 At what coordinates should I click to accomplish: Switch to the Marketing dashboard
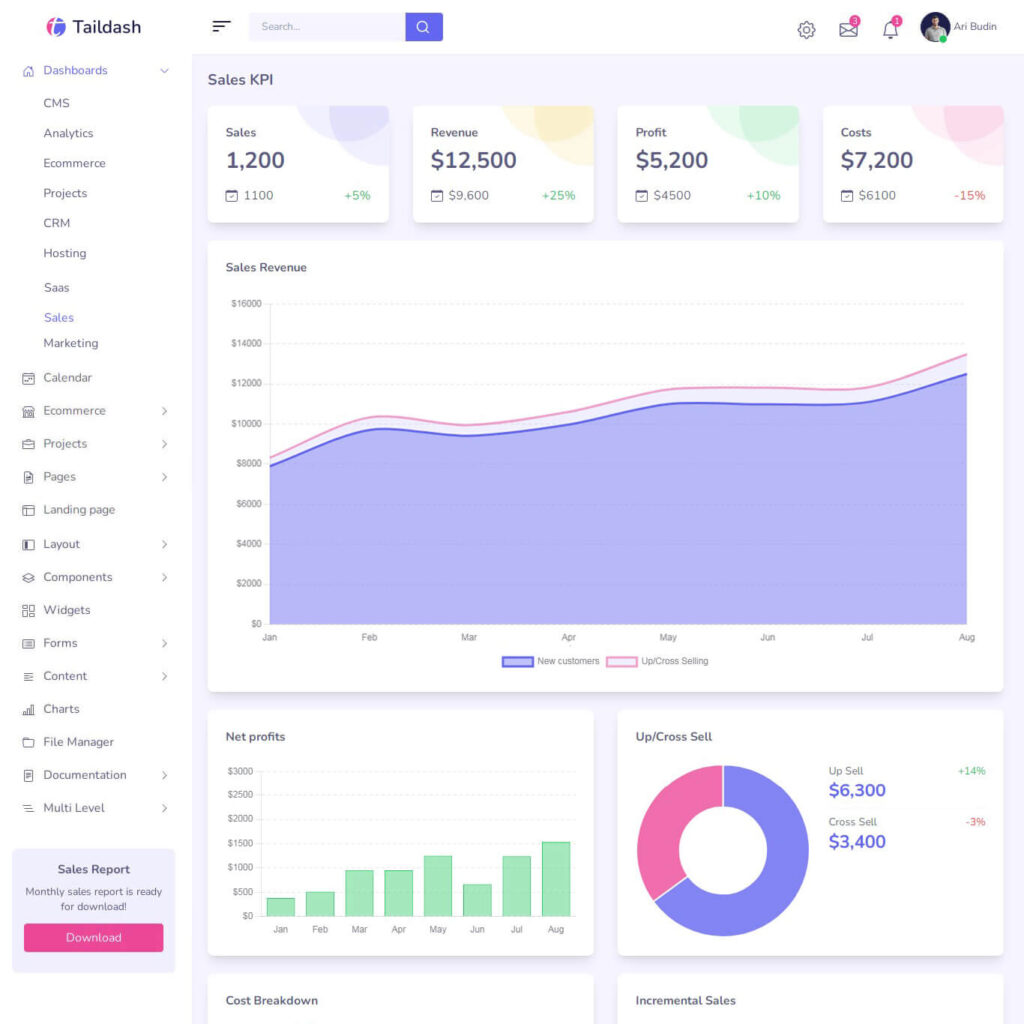(x=71, y=343)
